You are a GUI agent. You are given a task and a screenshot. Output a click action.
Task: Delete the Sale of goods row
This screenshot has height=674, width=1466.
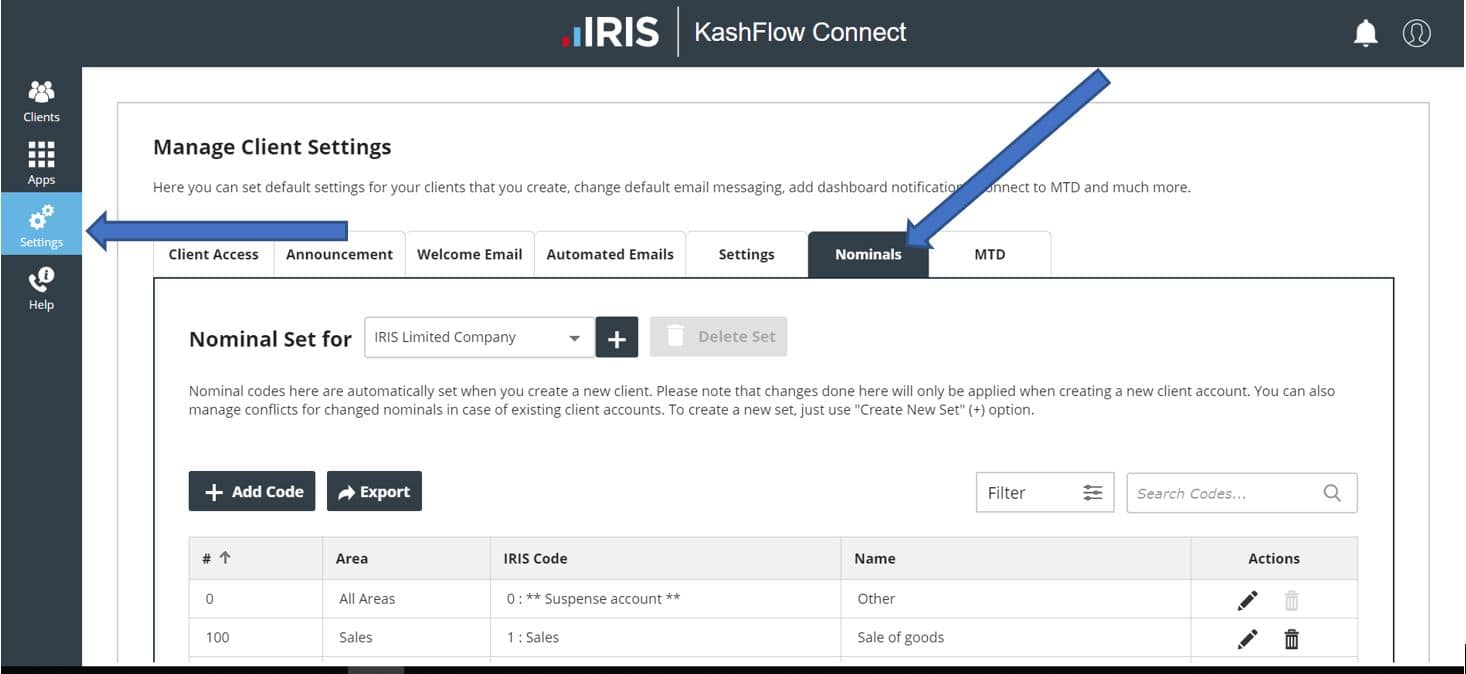[1291, 639]
